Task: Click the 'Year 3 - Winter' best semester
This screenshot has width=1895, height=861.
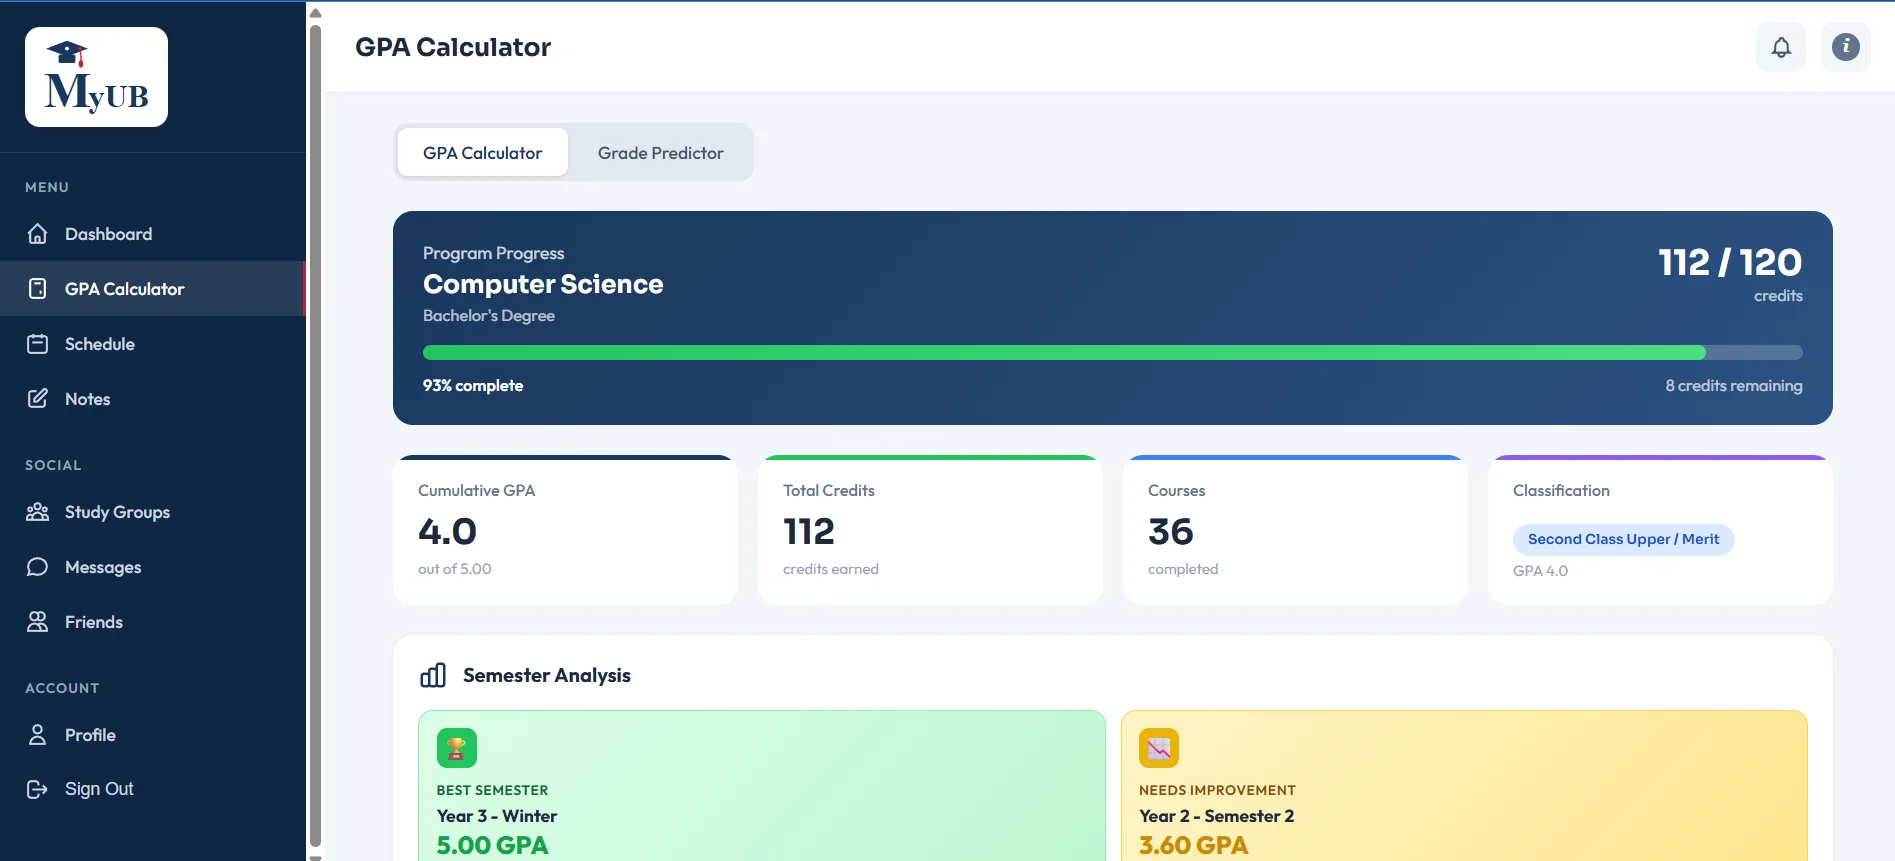Action: 497,816
